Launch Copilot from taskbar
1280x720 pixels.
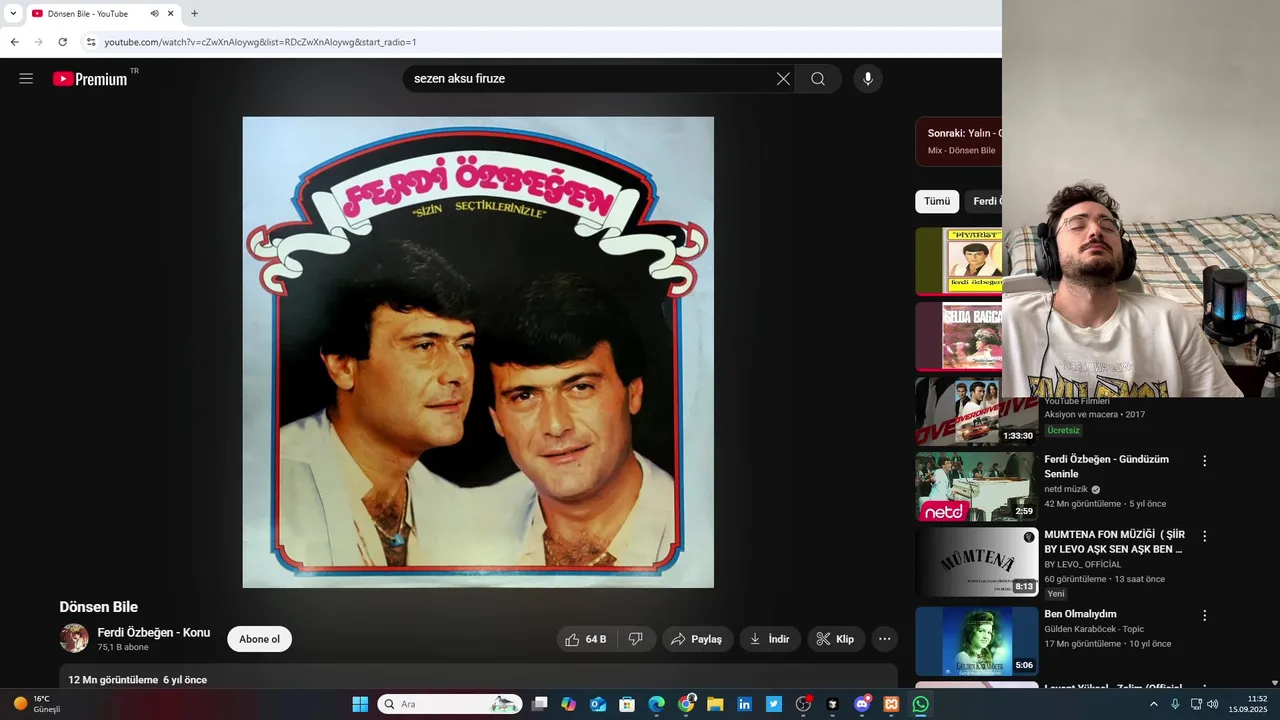point(568,704)
